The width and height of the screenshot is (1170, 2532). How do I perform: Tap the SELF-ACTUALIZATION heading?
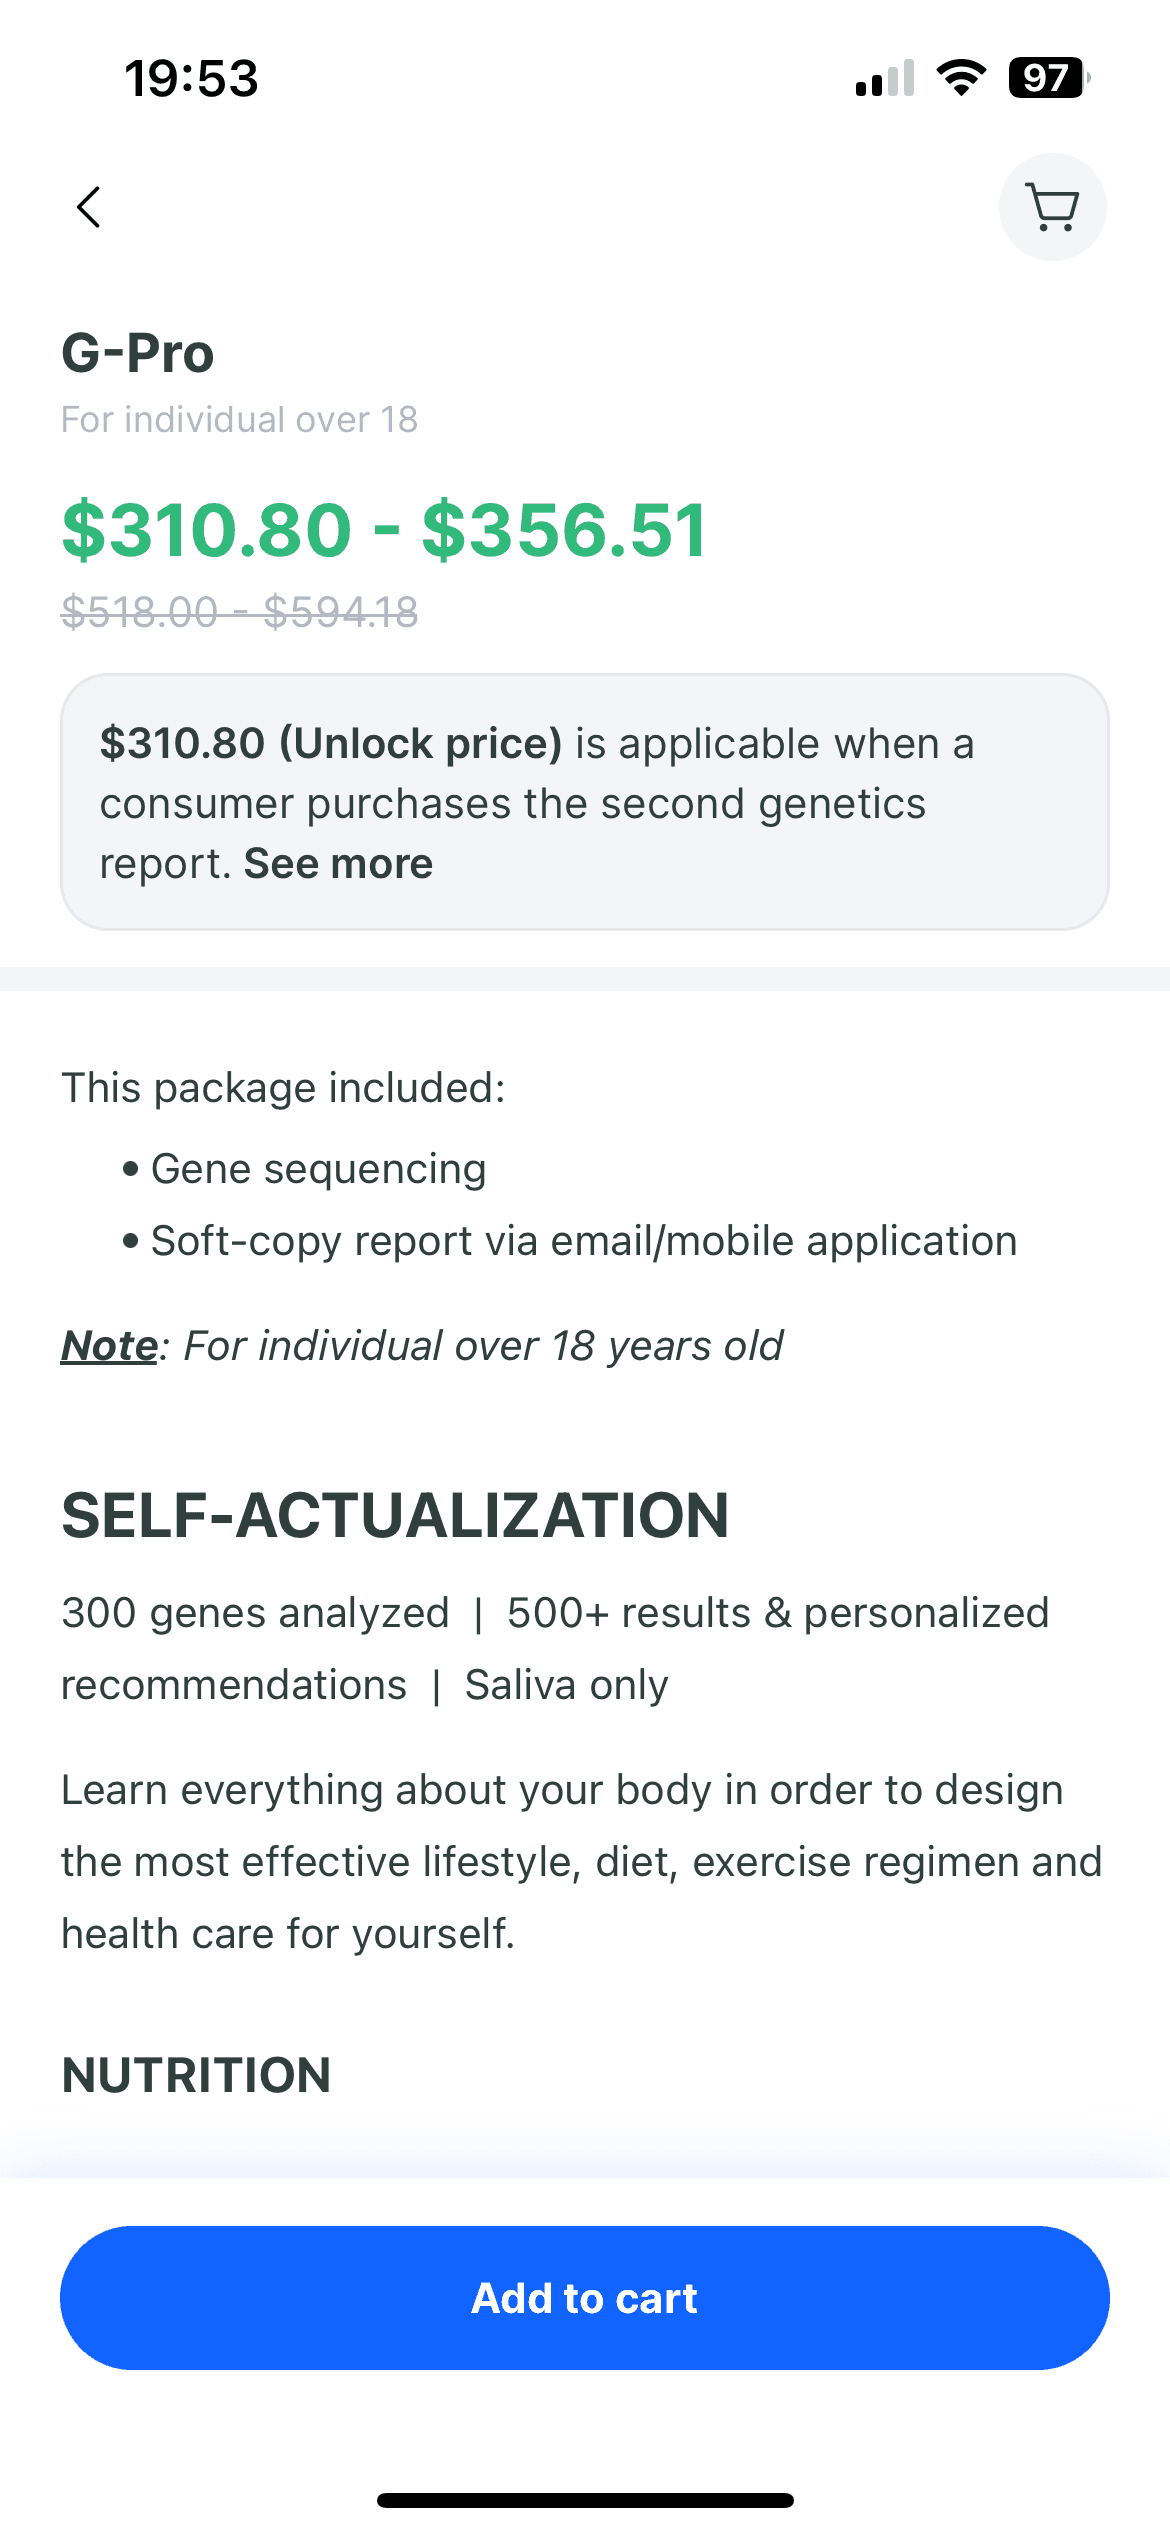[x=395, y=1515]
